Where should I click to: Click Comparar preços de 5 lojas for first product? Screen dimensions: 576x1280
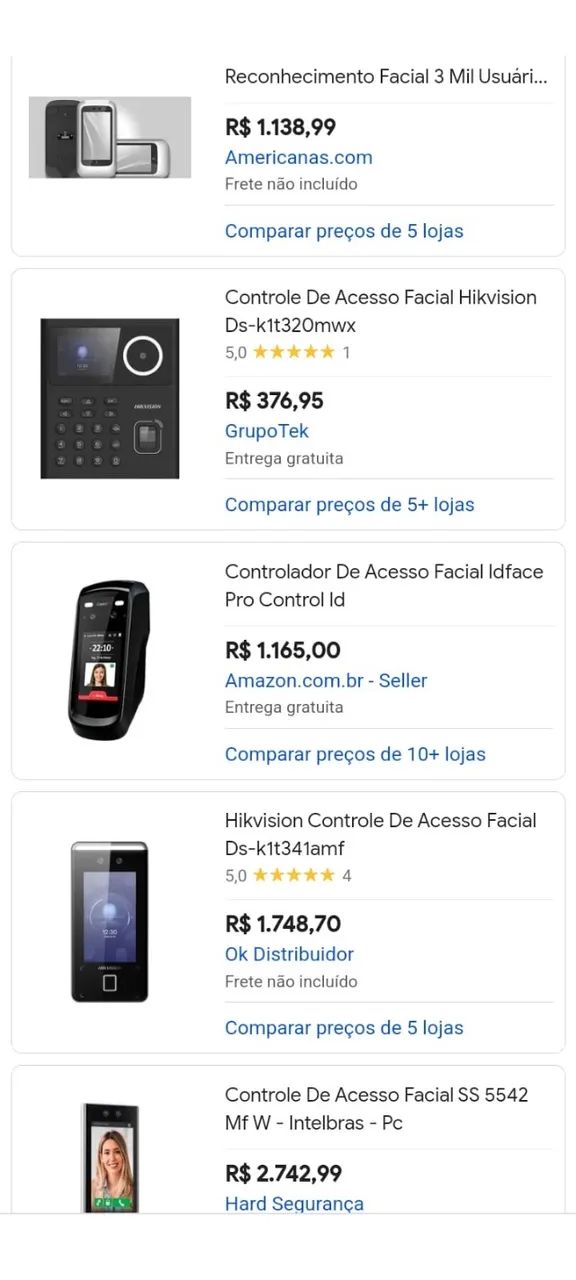pyautogui.click(x=344, y=231)
